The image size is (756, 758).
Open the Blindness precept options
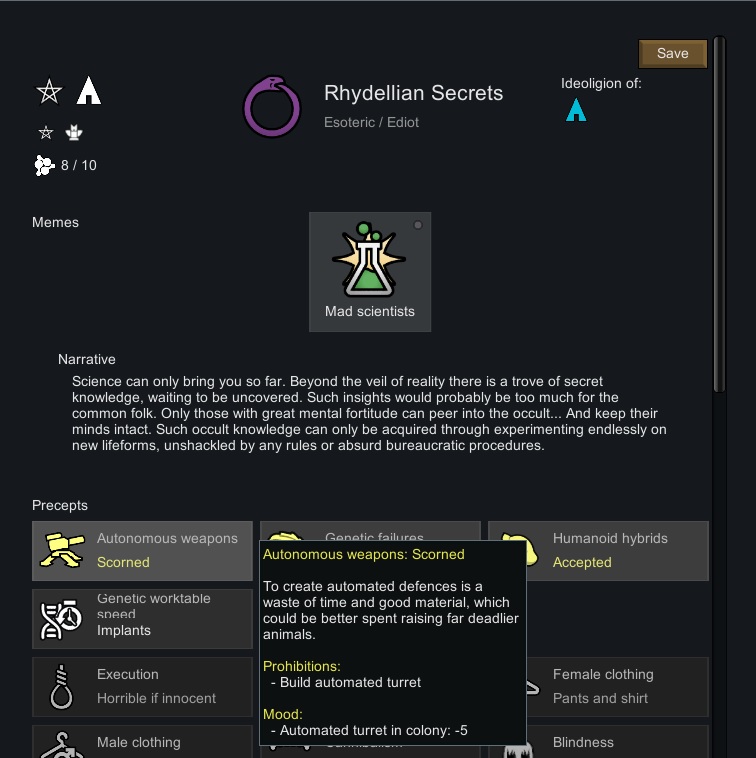pos(598,743)
